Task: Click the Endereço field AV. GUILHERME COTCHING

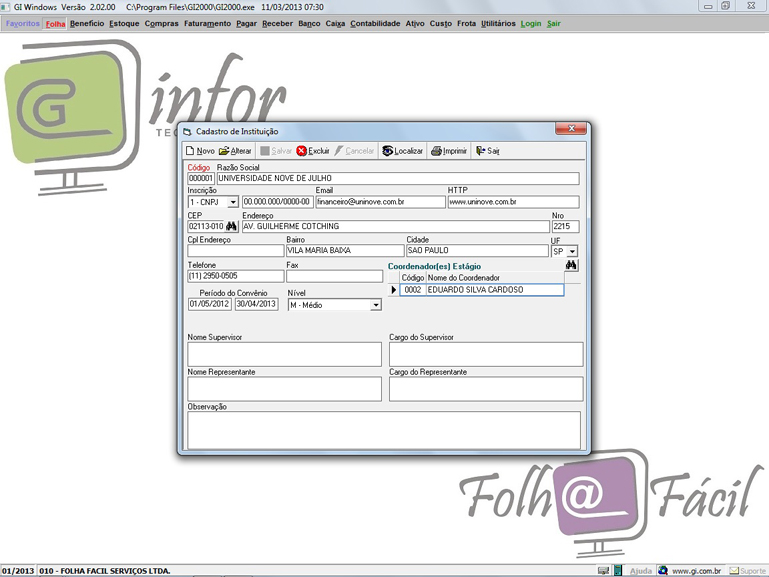Action: tap(396, 226)
